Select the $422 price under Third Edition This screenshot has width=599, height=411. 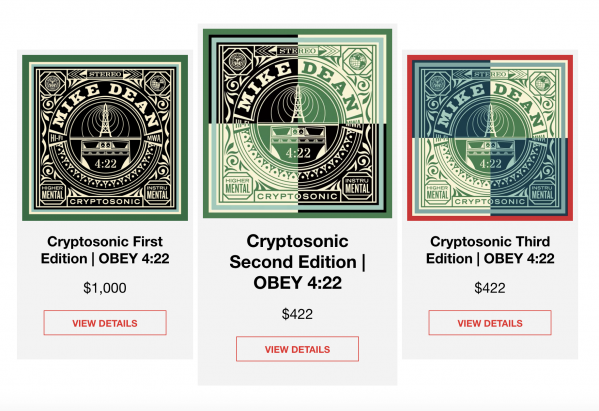[x=490, y=288]
